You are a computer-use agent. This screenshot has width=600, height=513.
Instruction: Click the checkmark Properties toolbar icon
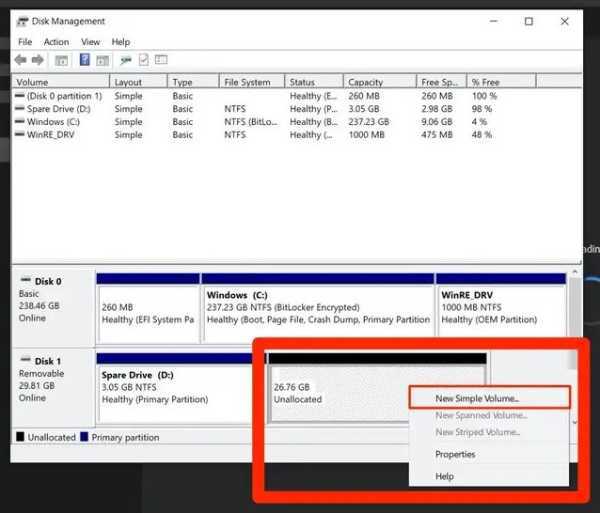(x=144, y=60)
